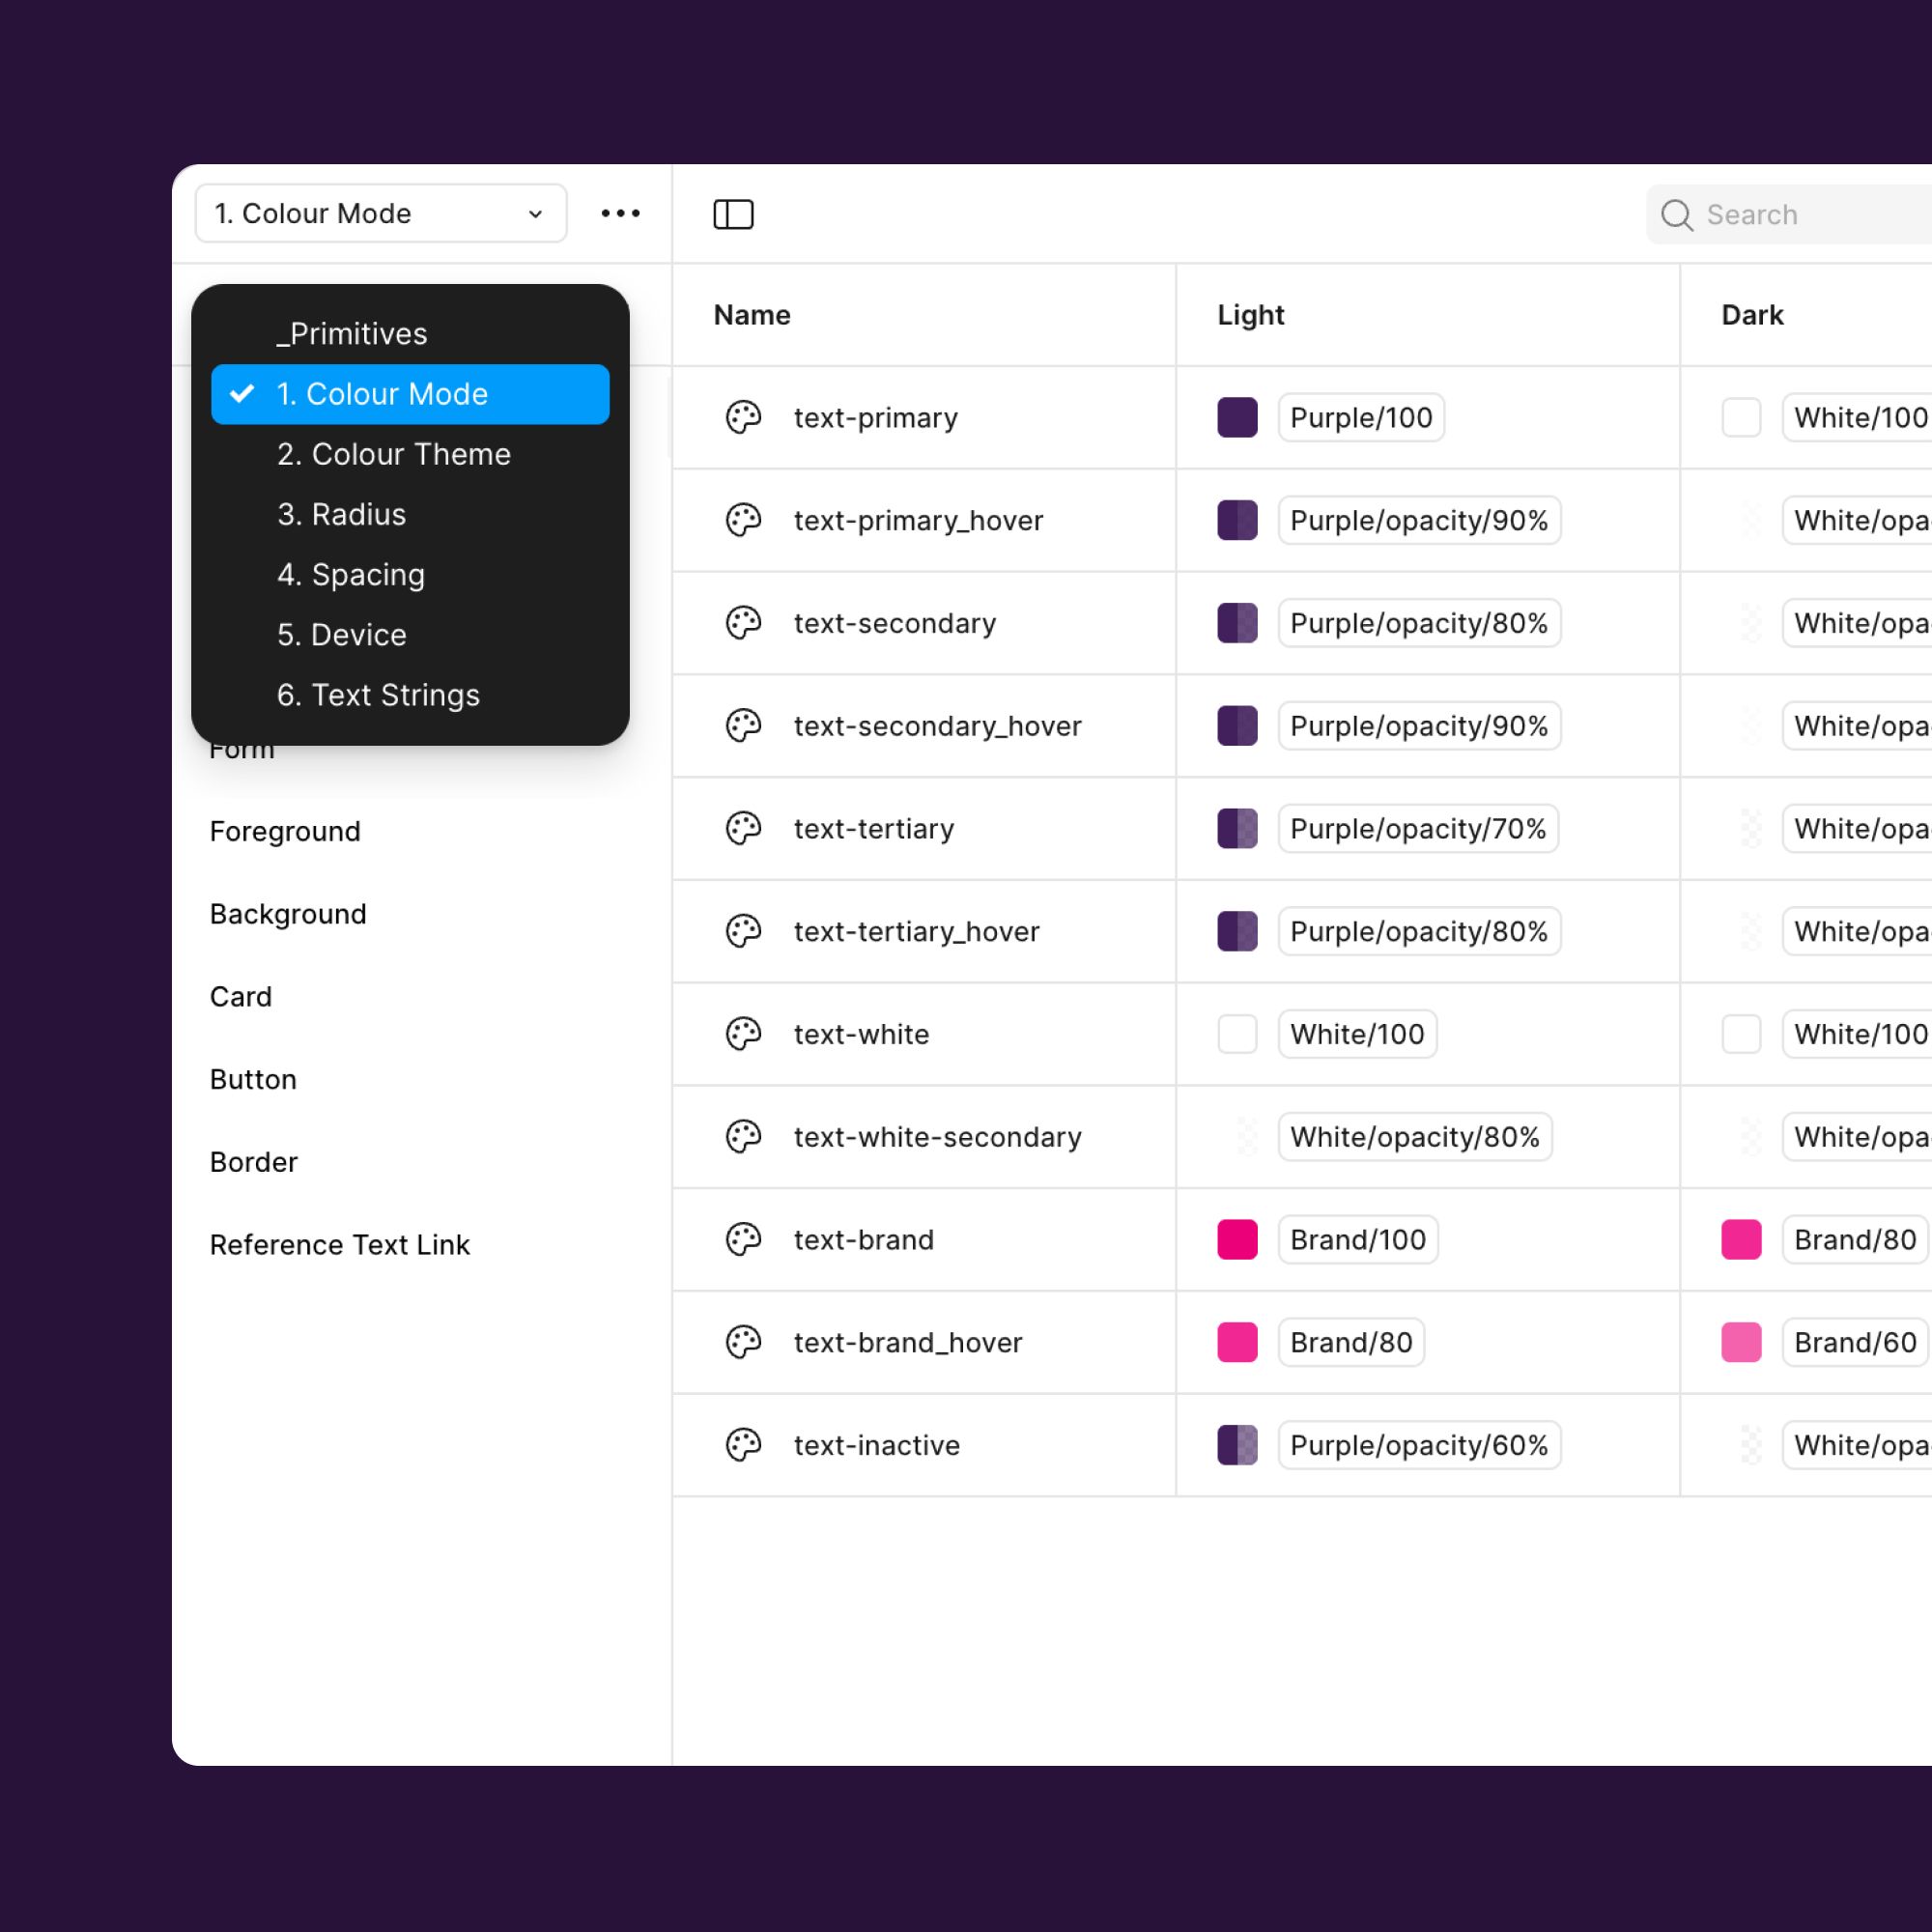
Task: Click the palette icon beside text-tertiary_hover
Action: 743,931
